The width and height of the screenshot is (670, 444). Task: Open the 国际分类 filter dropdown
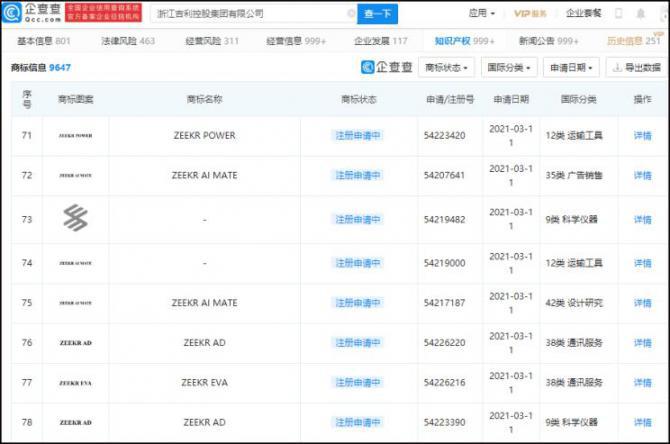point(509,68)
